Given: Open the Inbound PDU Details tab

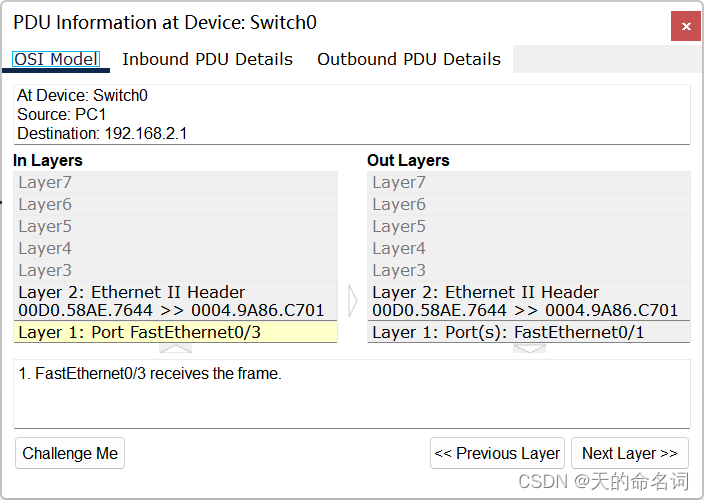Looking at the screenshot, I should [x=207, y=59].
